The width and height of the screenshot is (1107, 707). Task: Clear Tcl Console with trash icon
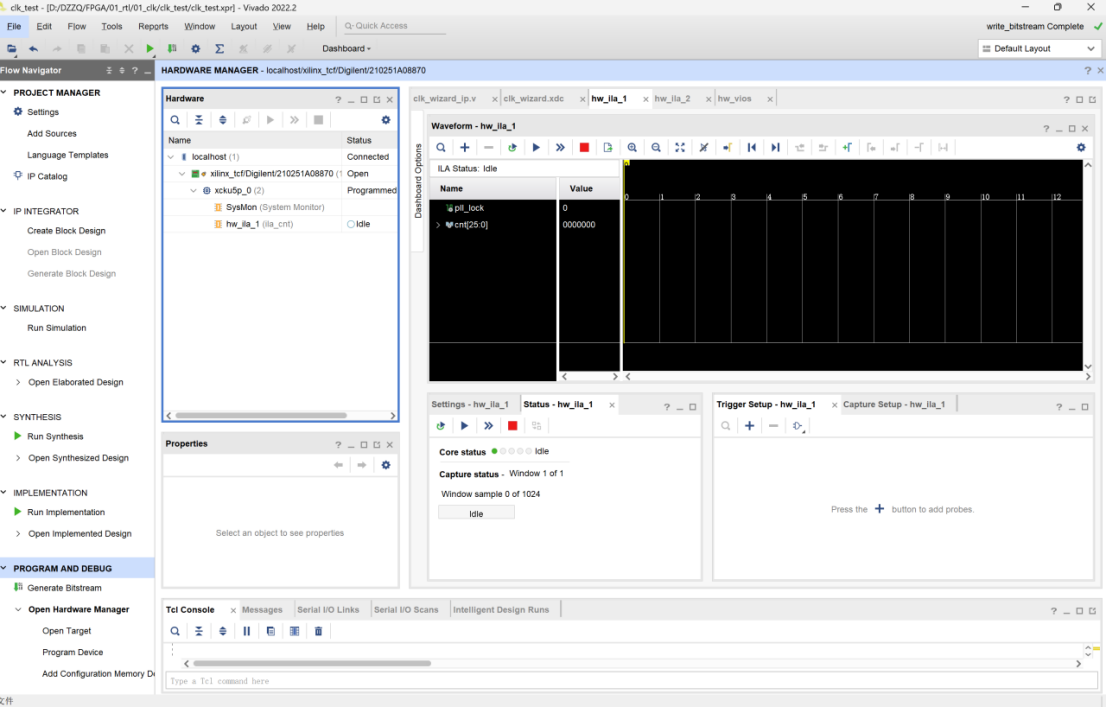point(318,631)
